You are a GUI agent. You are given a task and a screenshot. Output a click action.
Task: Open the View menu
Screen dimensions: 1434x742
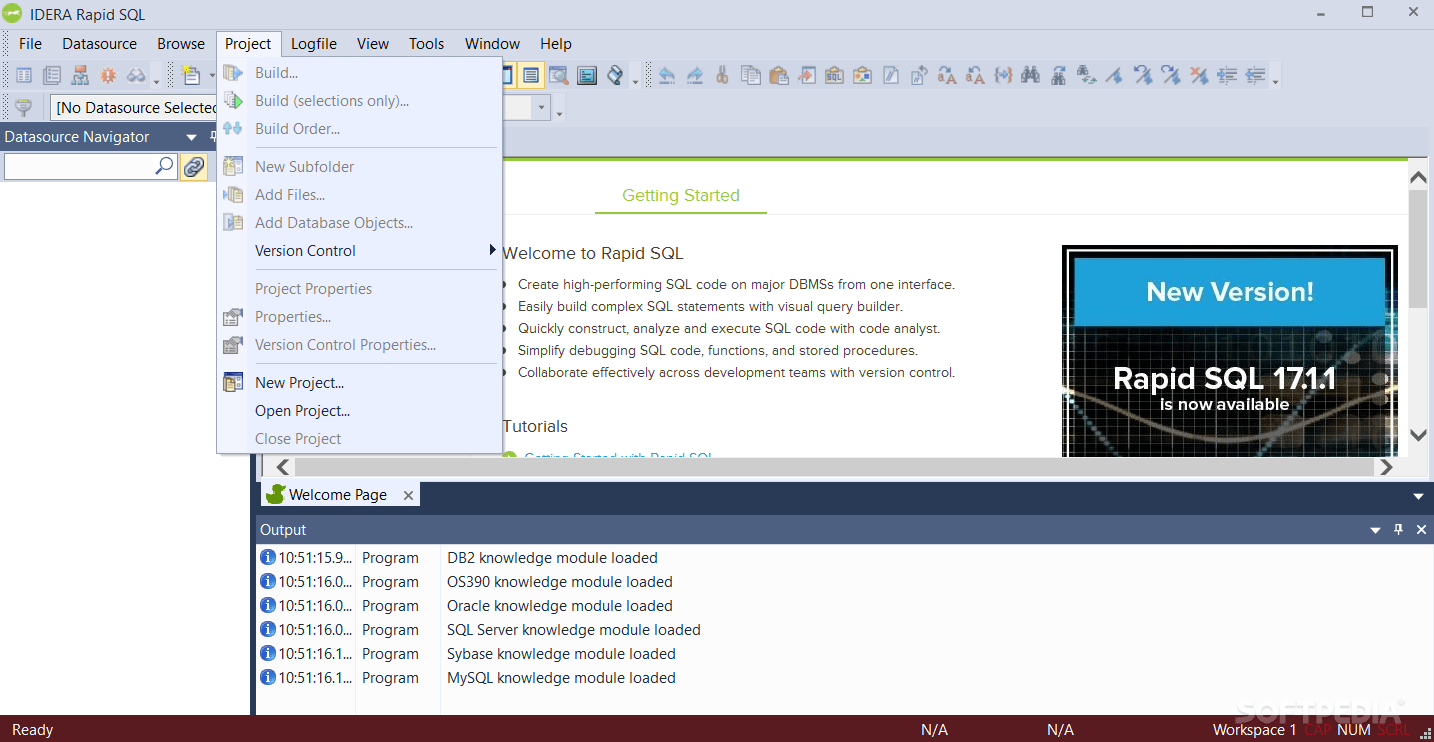(x=373, y=44)
